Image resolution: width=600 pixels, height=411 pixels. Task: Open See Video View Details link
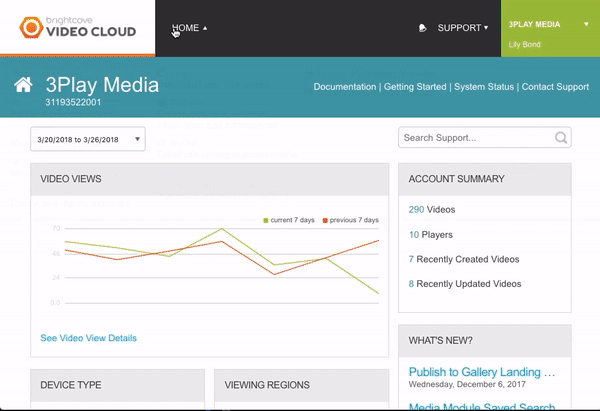pos(88,338)
